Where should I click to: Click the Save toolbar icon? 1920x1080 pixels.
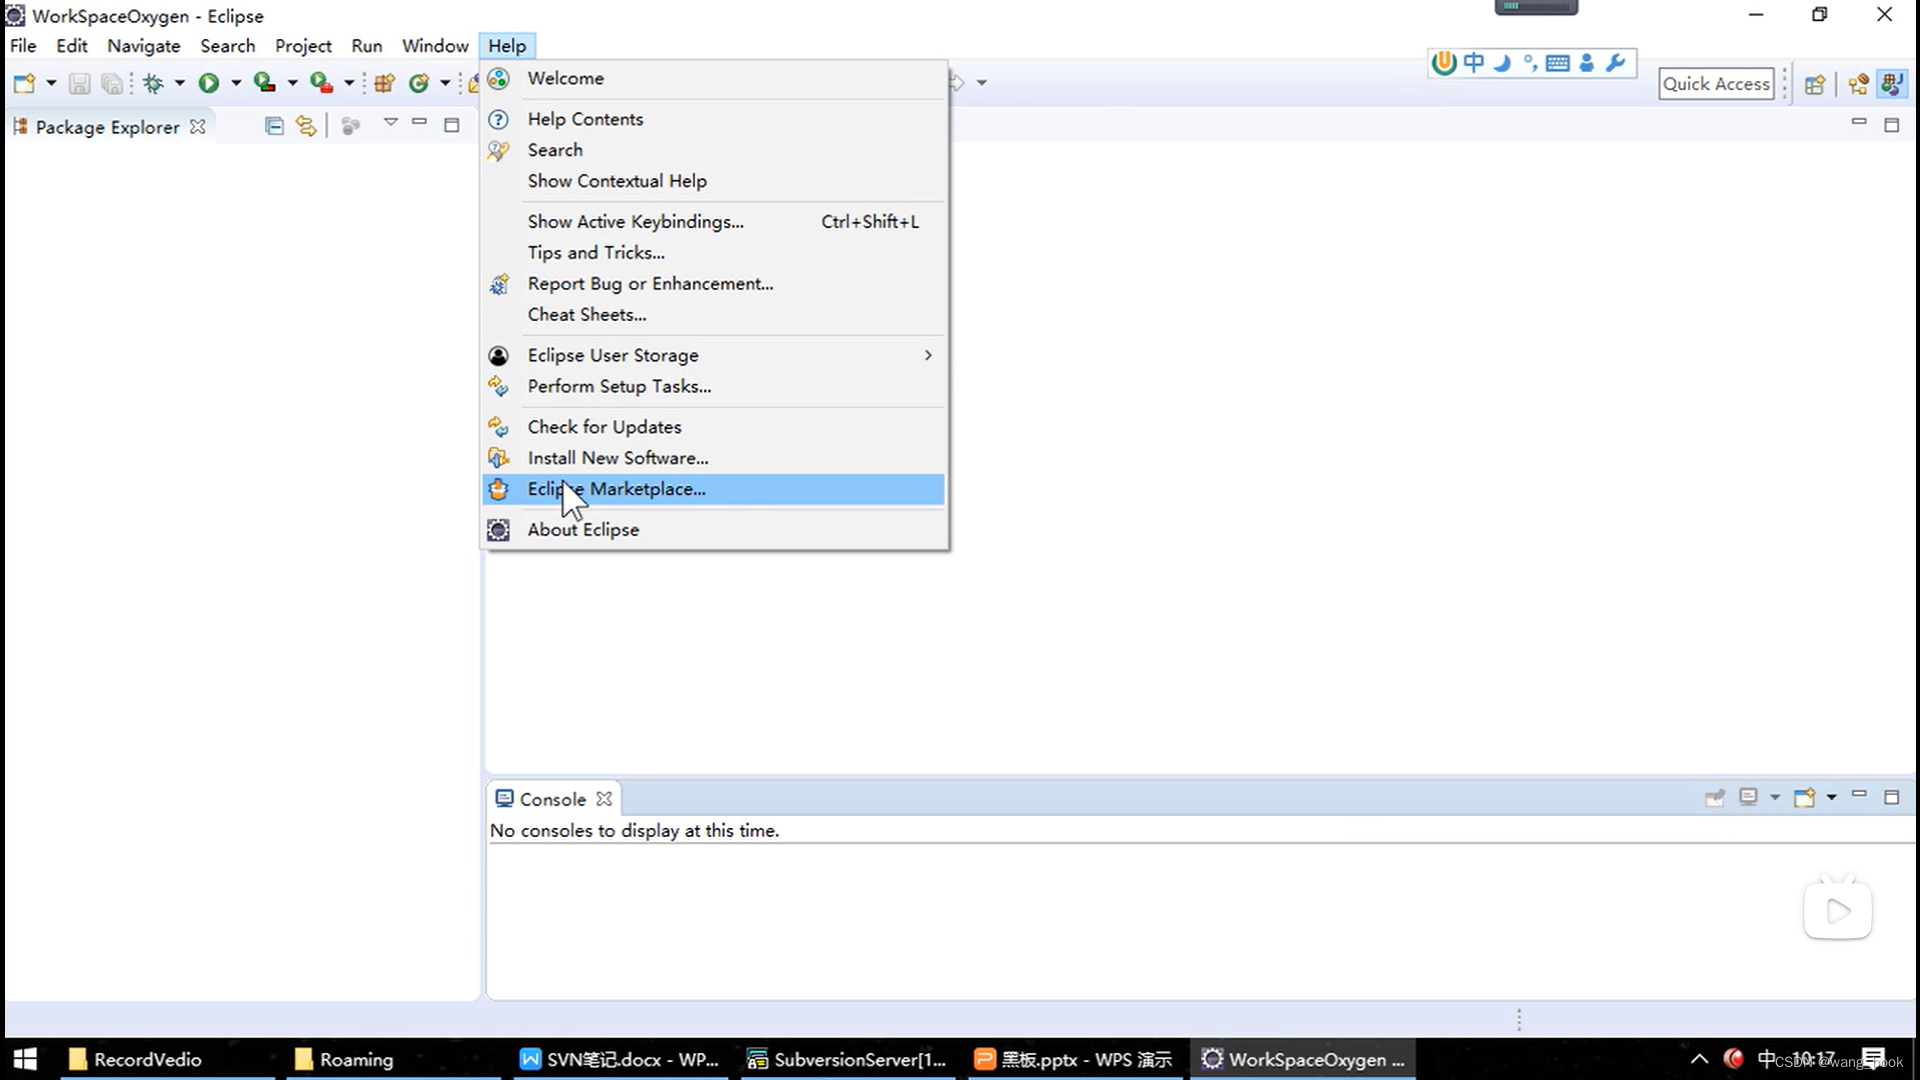[79, 83]
